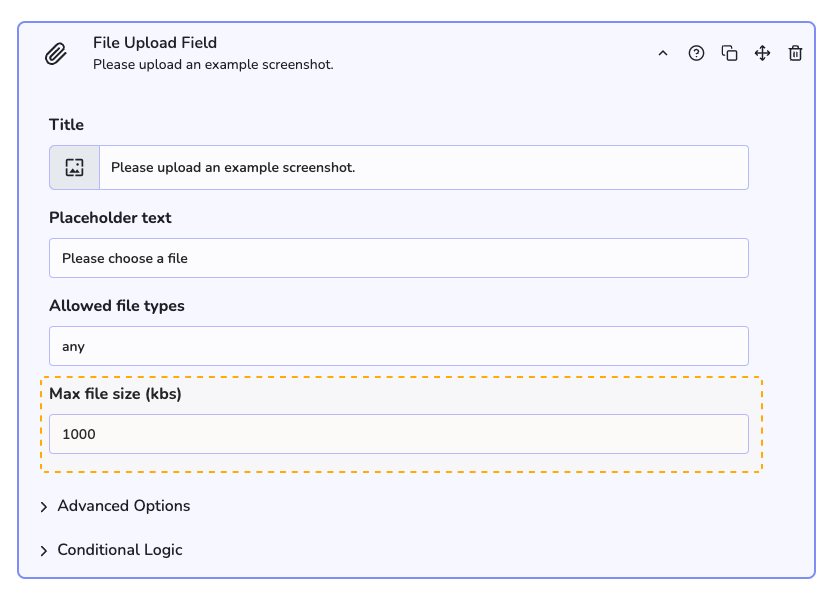This screenshot has width=836, height=599.
Task: Click the image icon beside Title input
Action: click(74, 168)
